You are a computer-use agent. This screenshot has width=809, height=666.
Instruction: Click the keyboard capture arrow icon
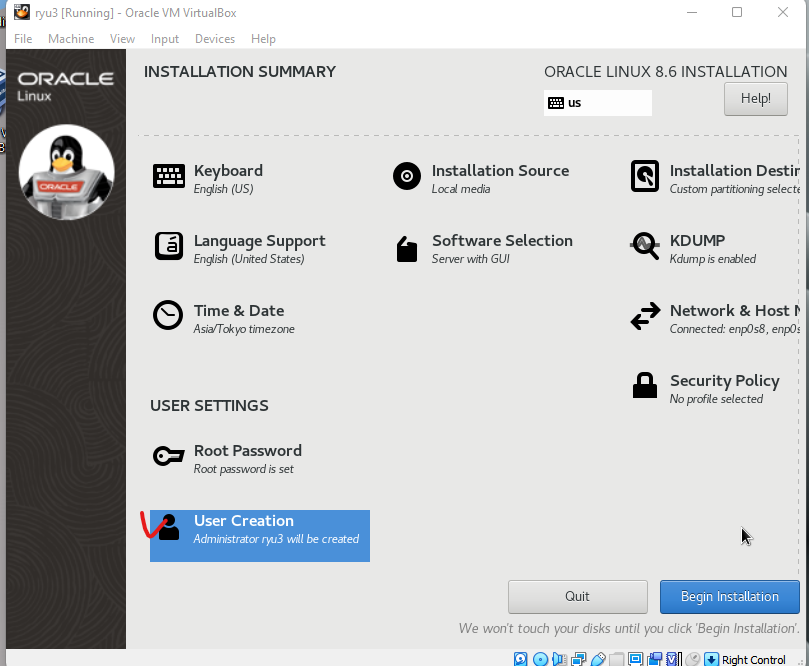[x=711, y=659]
